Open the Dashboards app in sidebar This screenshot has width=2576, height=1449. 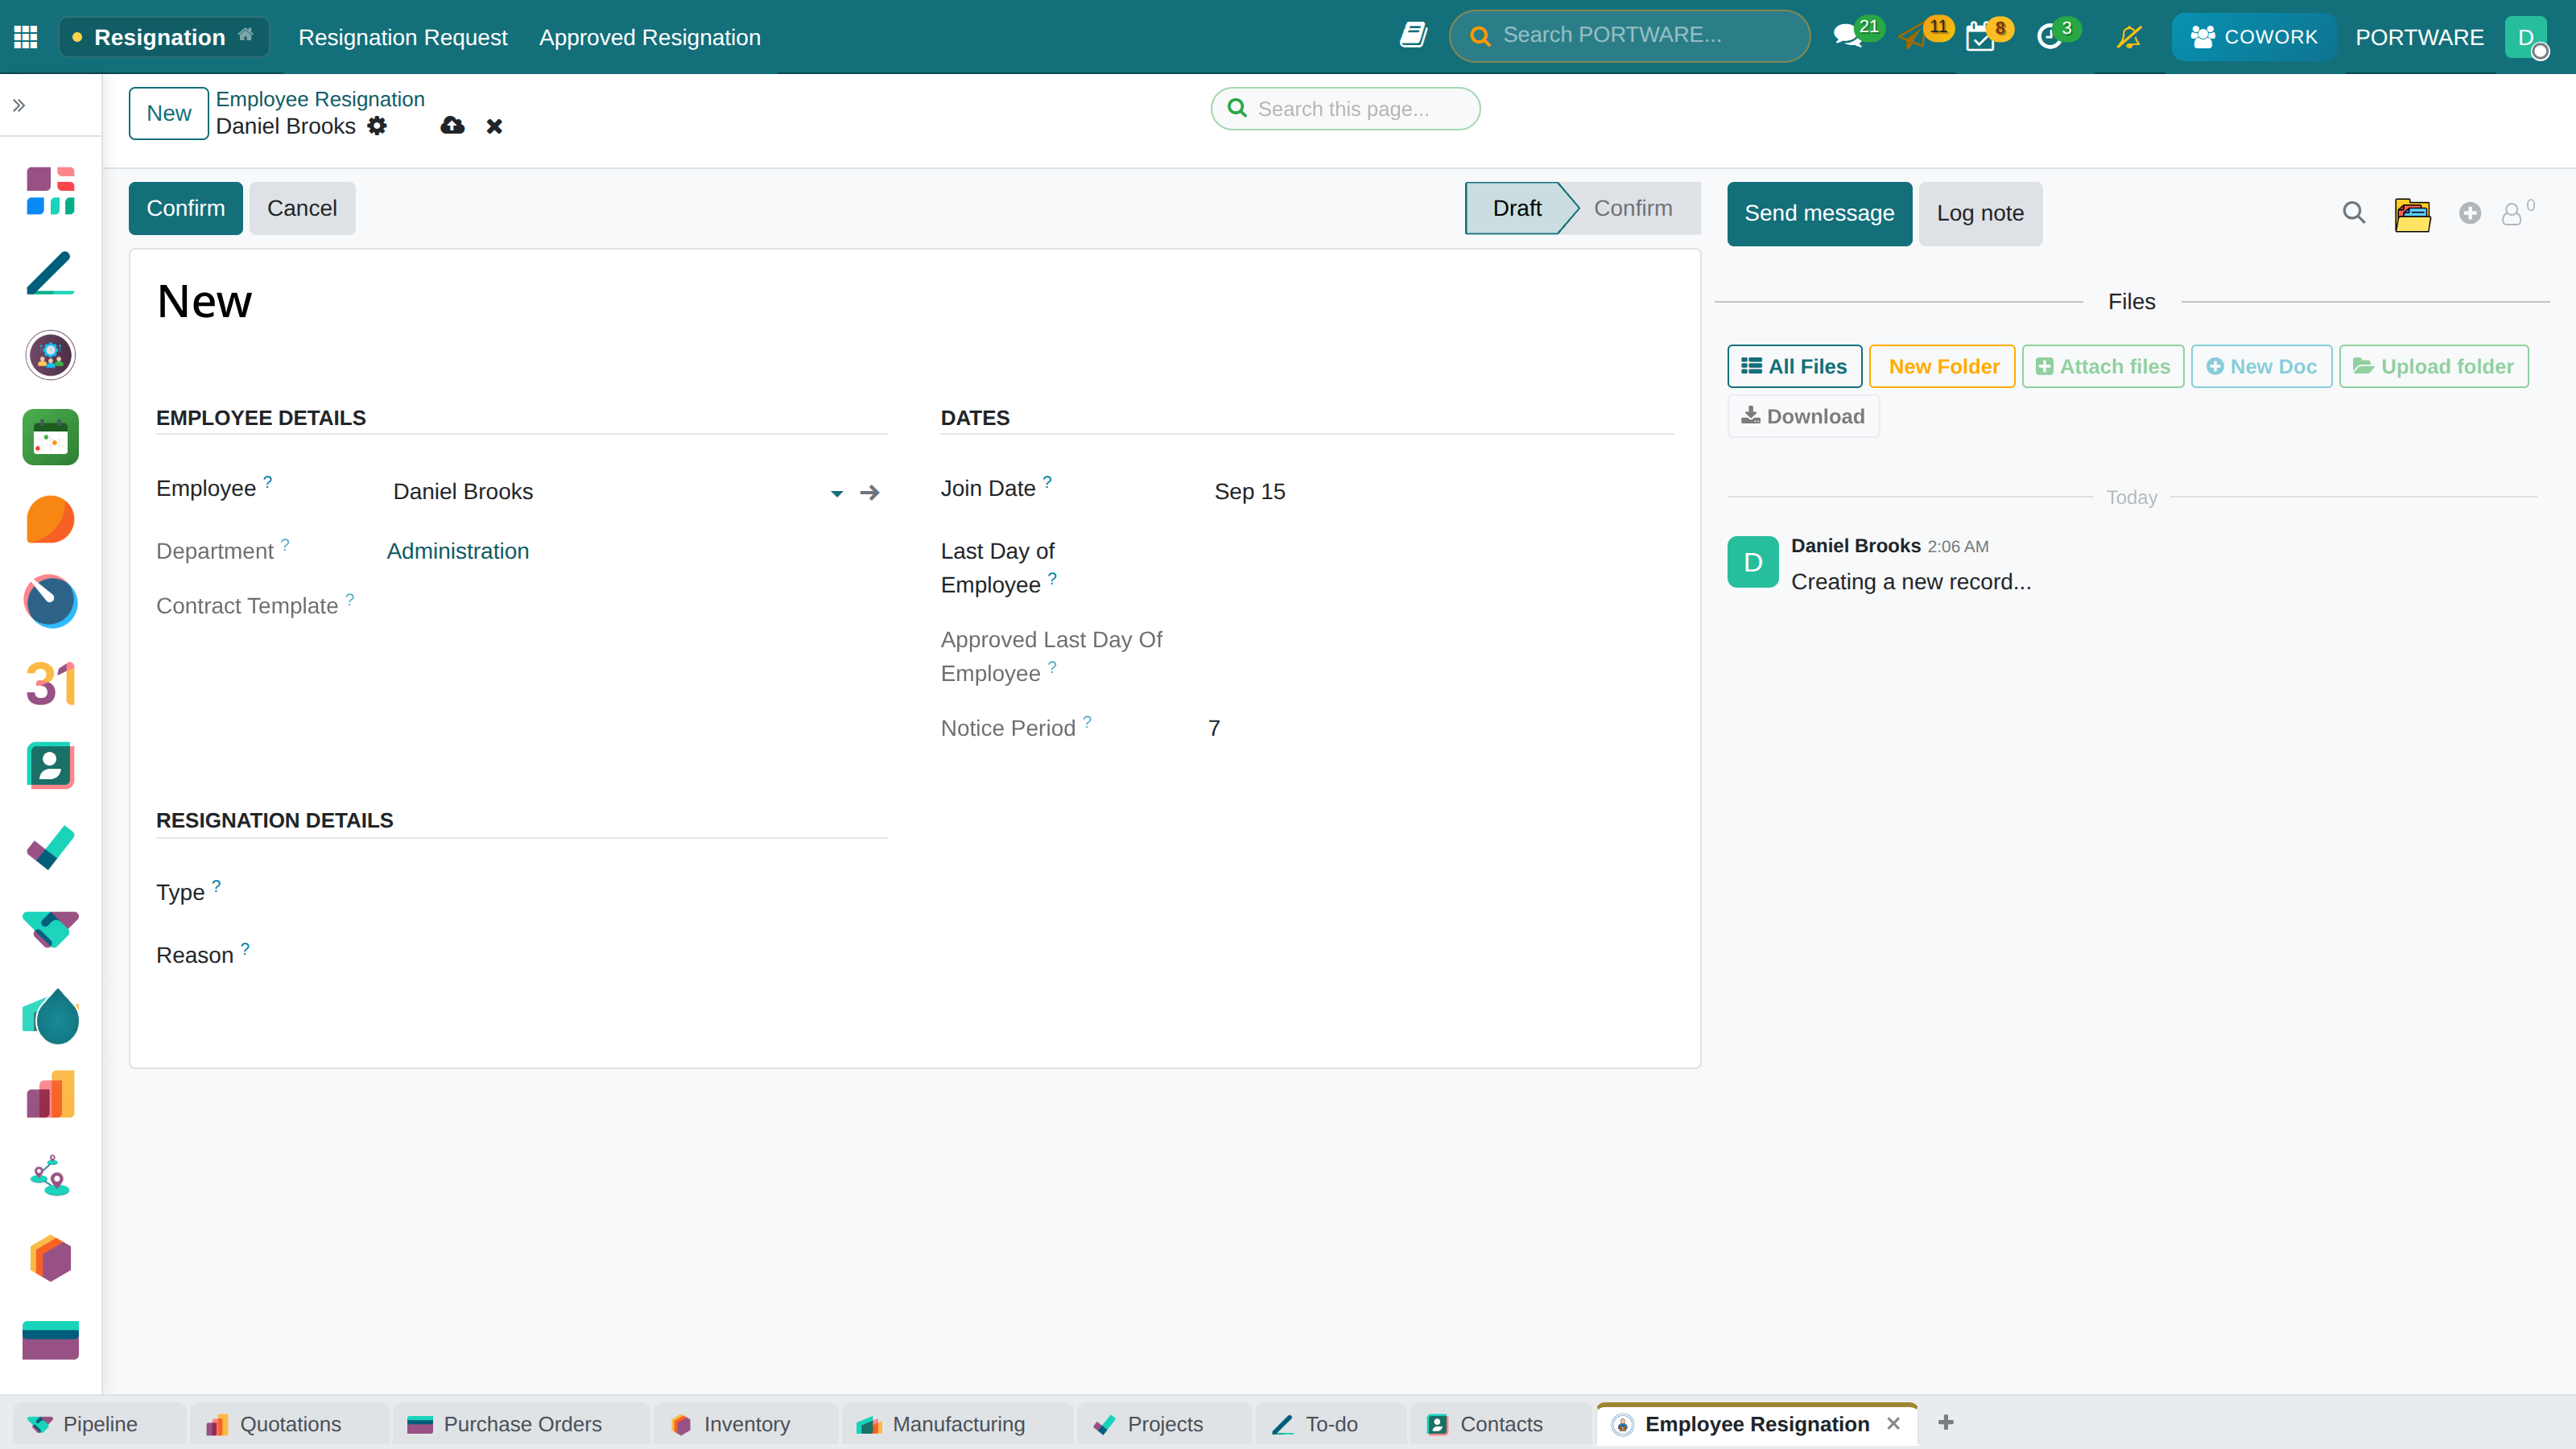click(50, 191)
